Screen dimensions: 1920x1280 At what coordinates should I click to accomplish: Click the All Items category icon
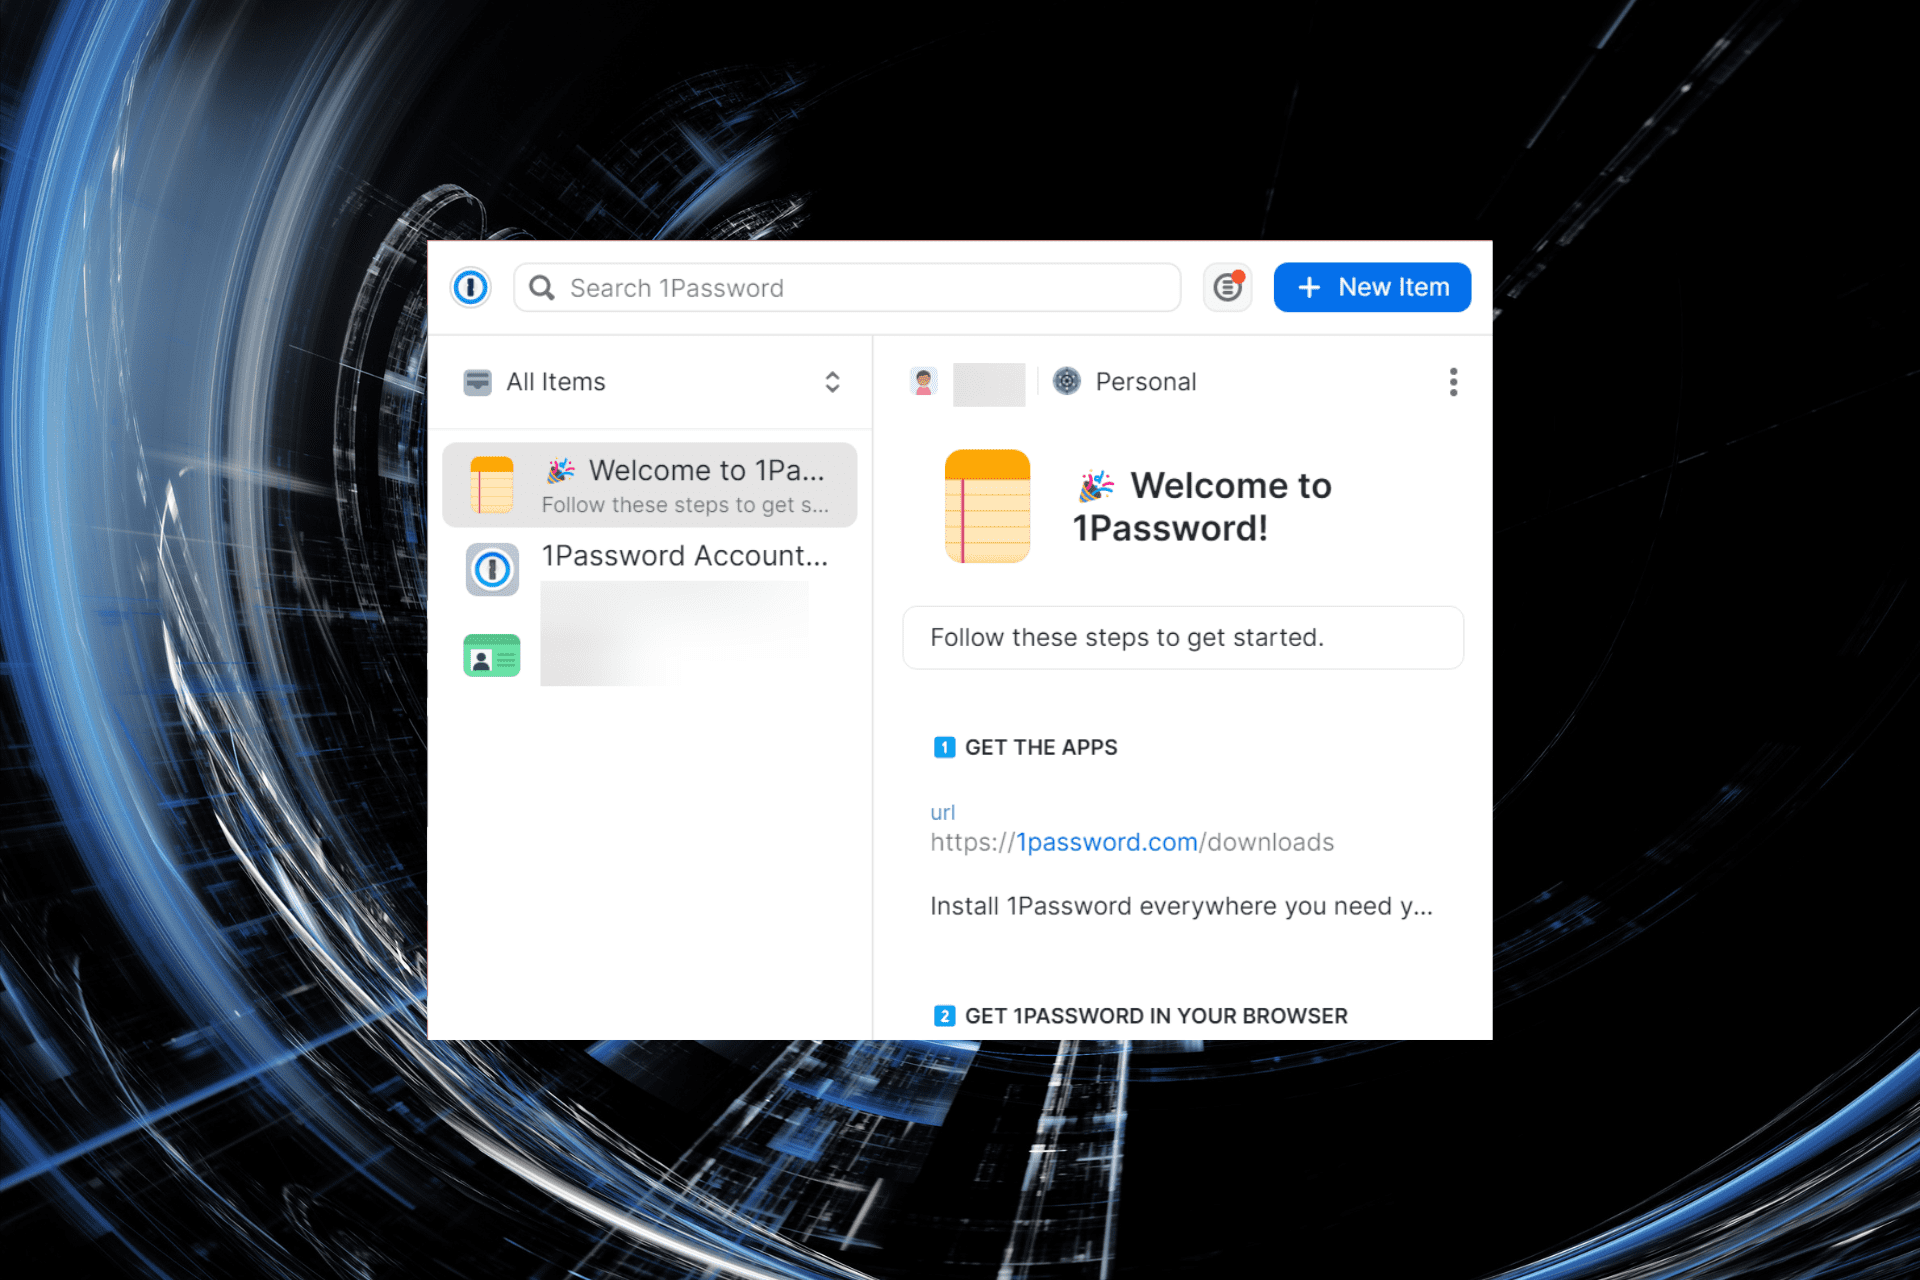477,382
